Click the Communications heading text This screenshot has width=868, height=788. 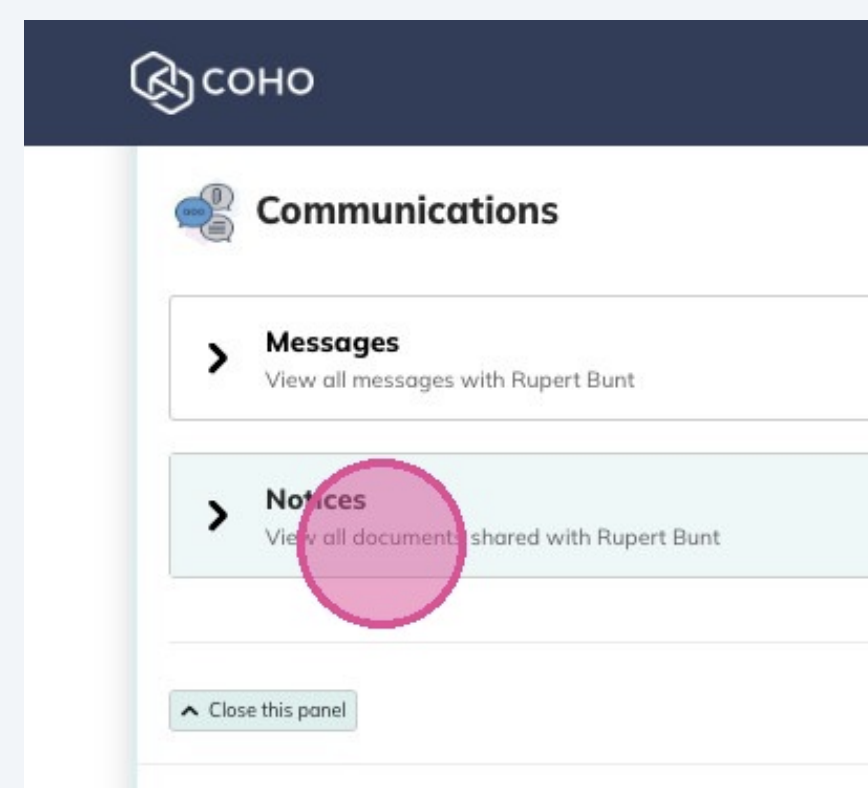click(x=407, y=211)
